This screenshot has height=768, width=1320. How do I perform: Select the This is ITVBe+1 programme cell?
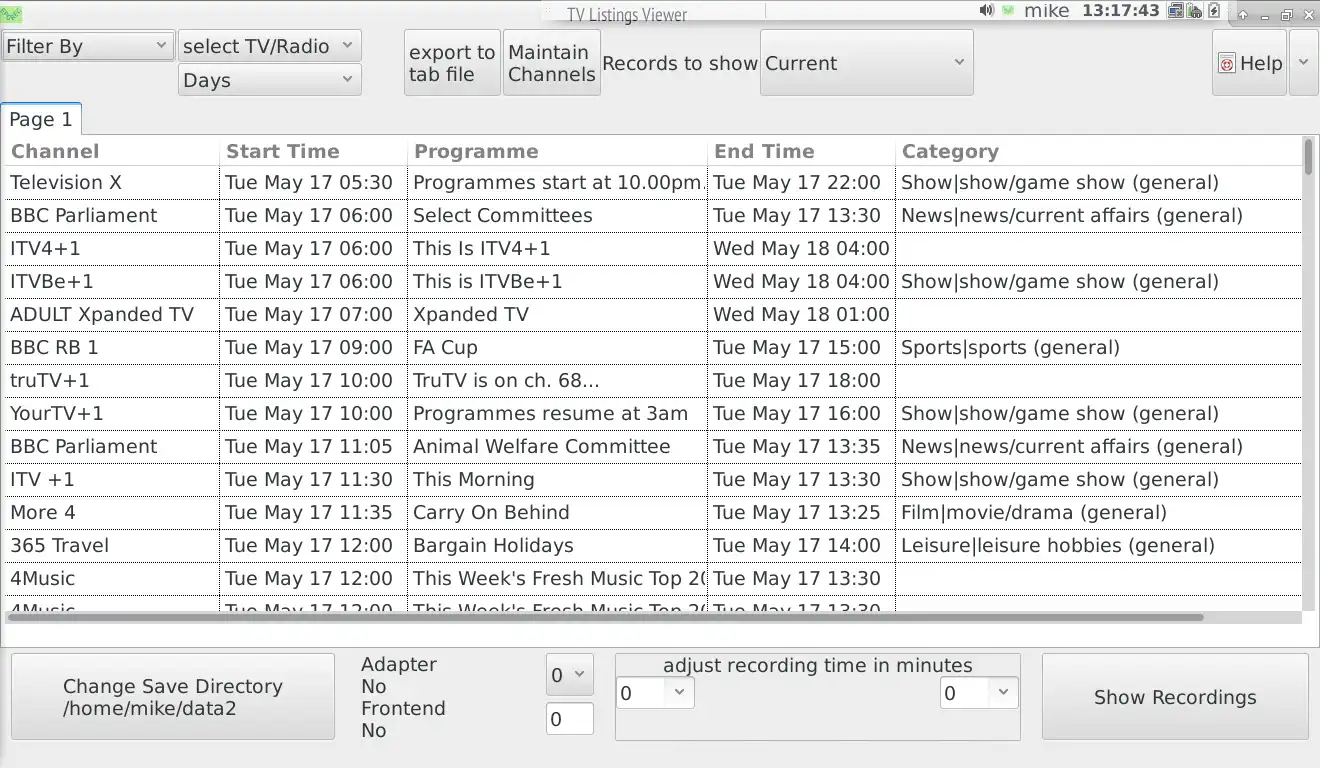(x=558, y=282)
